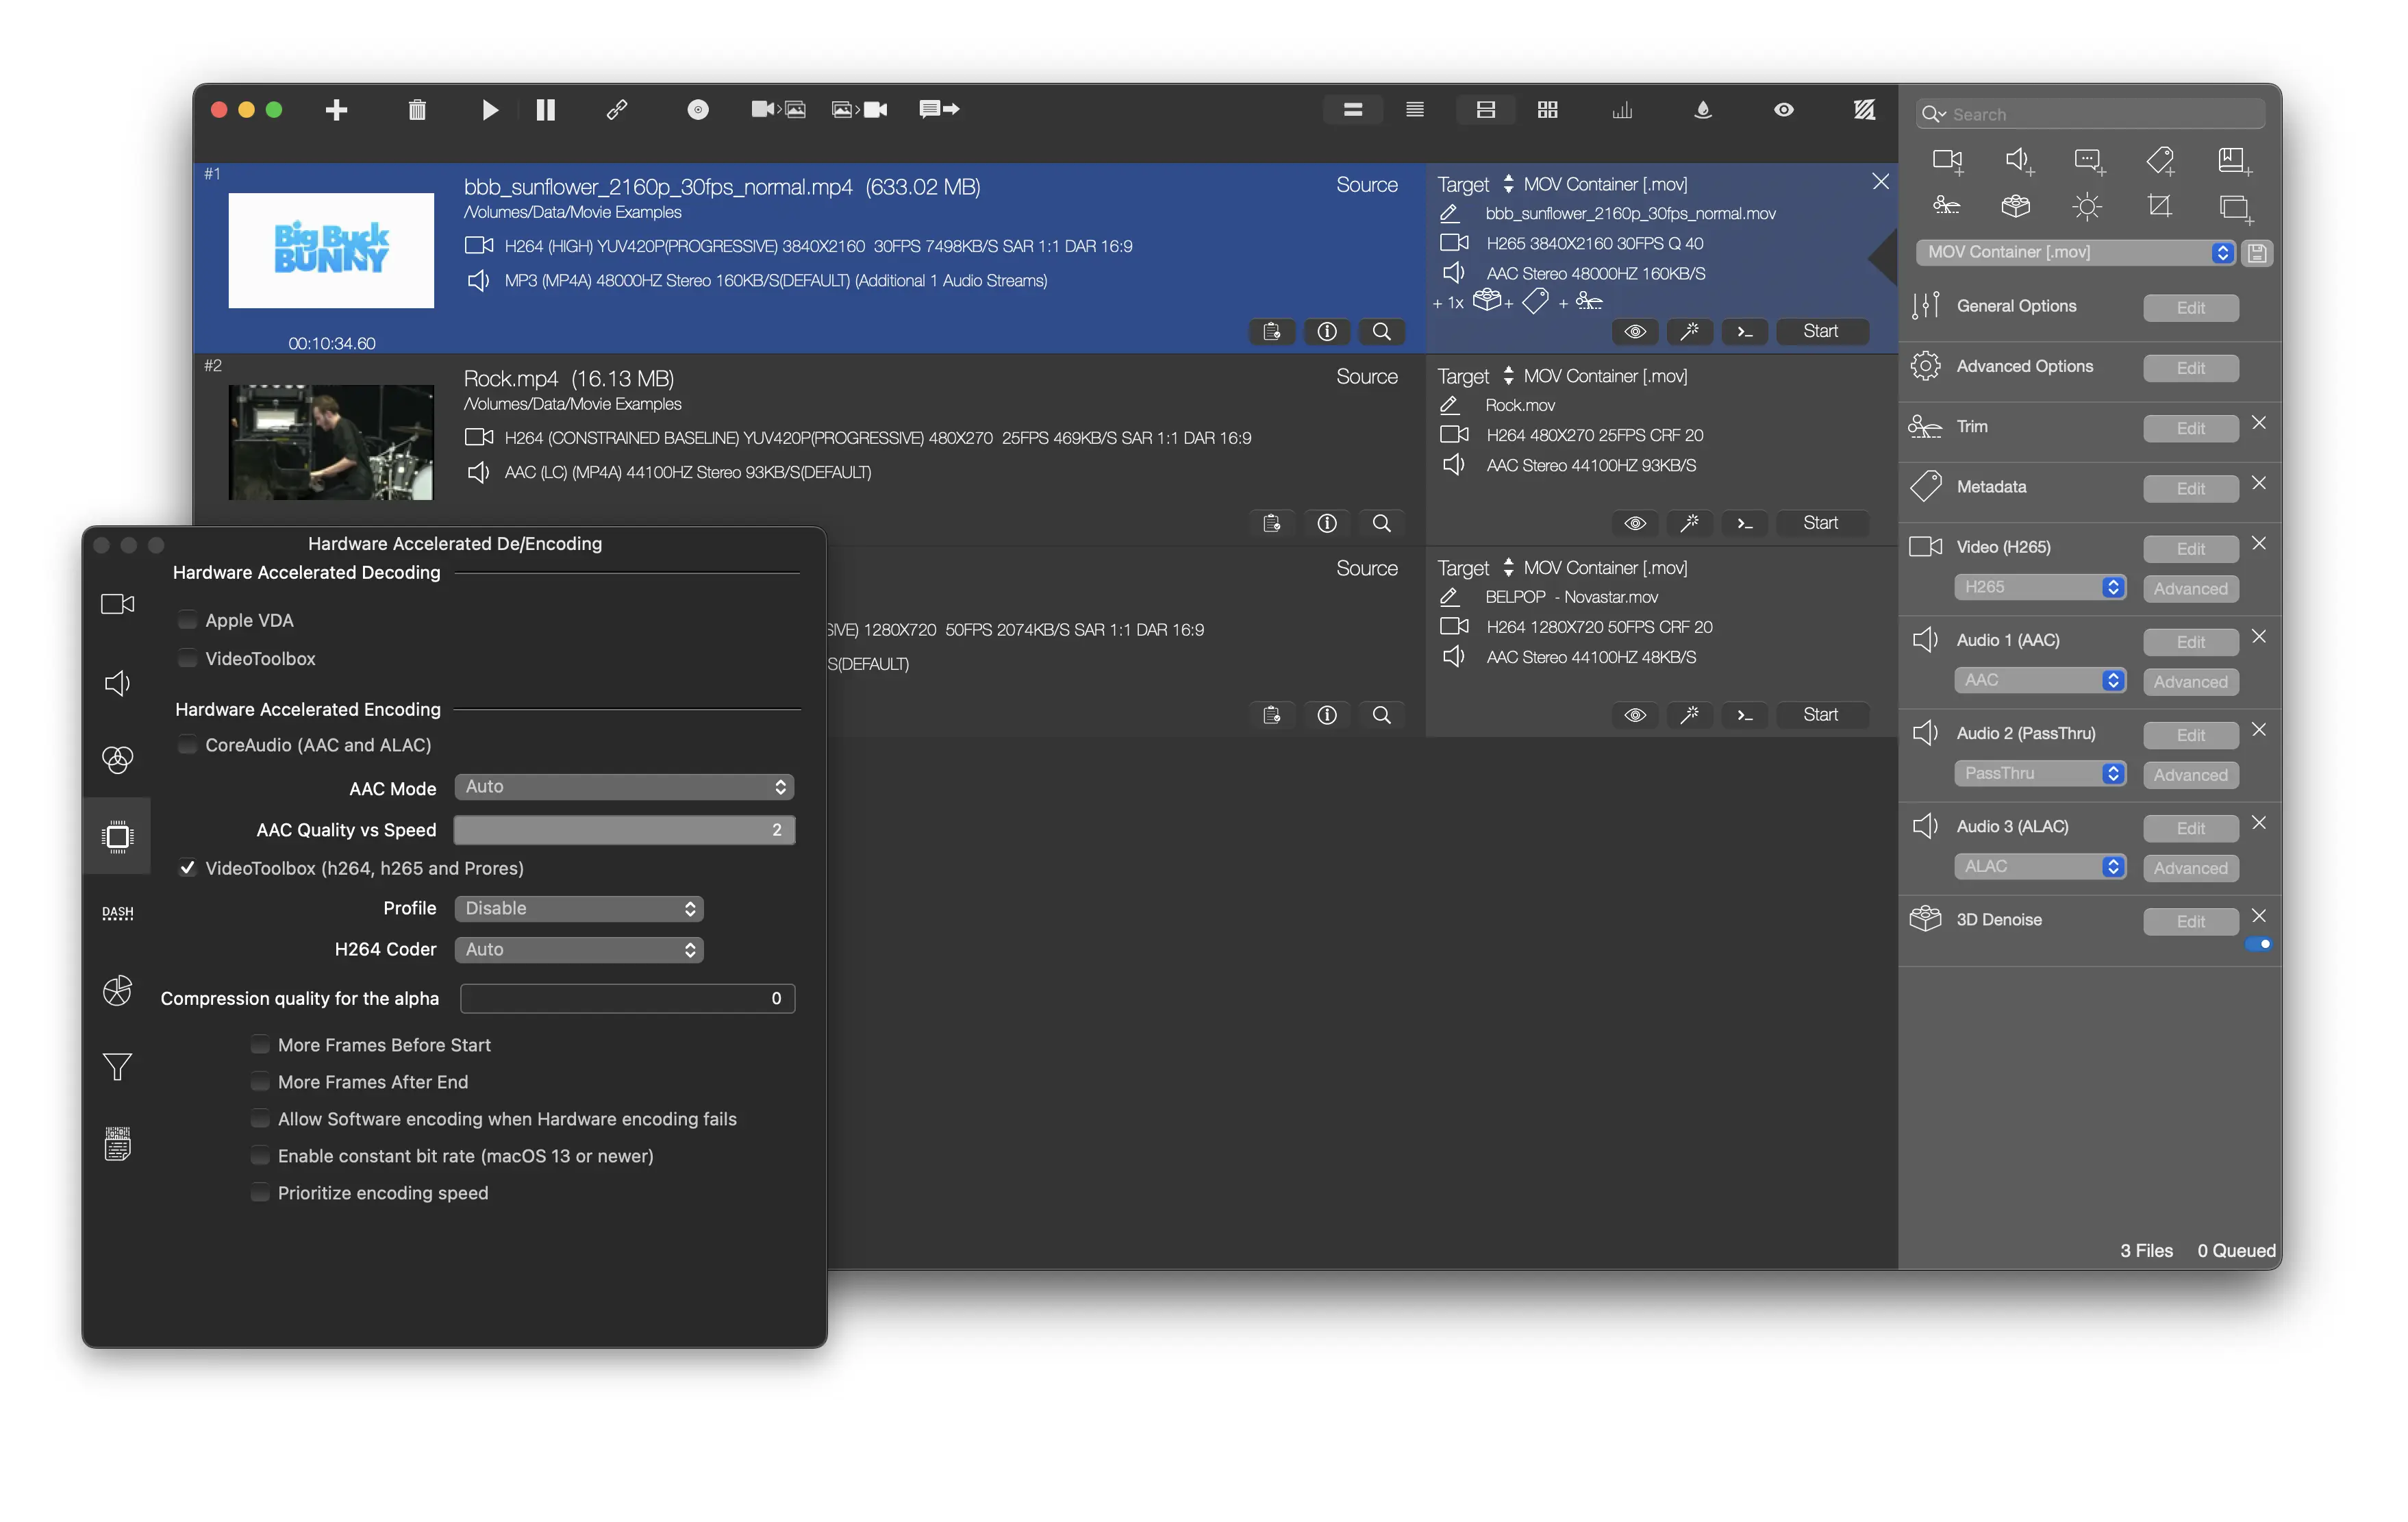Click the funnel filter sidebar icon
The image size is (2408, 1522).
click(117, 1067)
